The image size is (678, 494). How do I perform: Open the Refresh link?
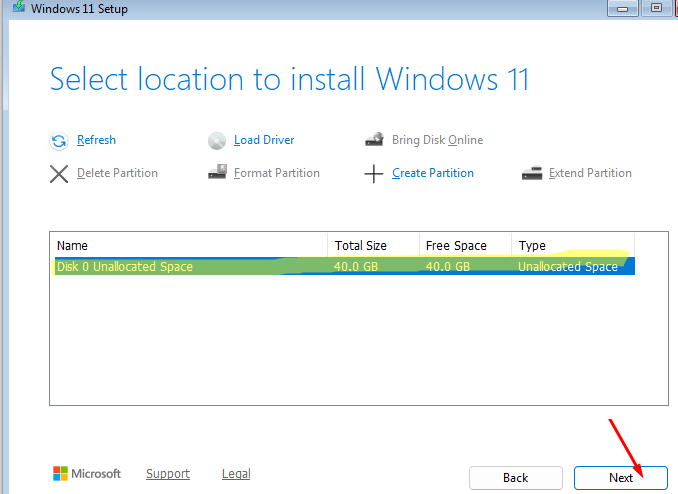[96, 140]
